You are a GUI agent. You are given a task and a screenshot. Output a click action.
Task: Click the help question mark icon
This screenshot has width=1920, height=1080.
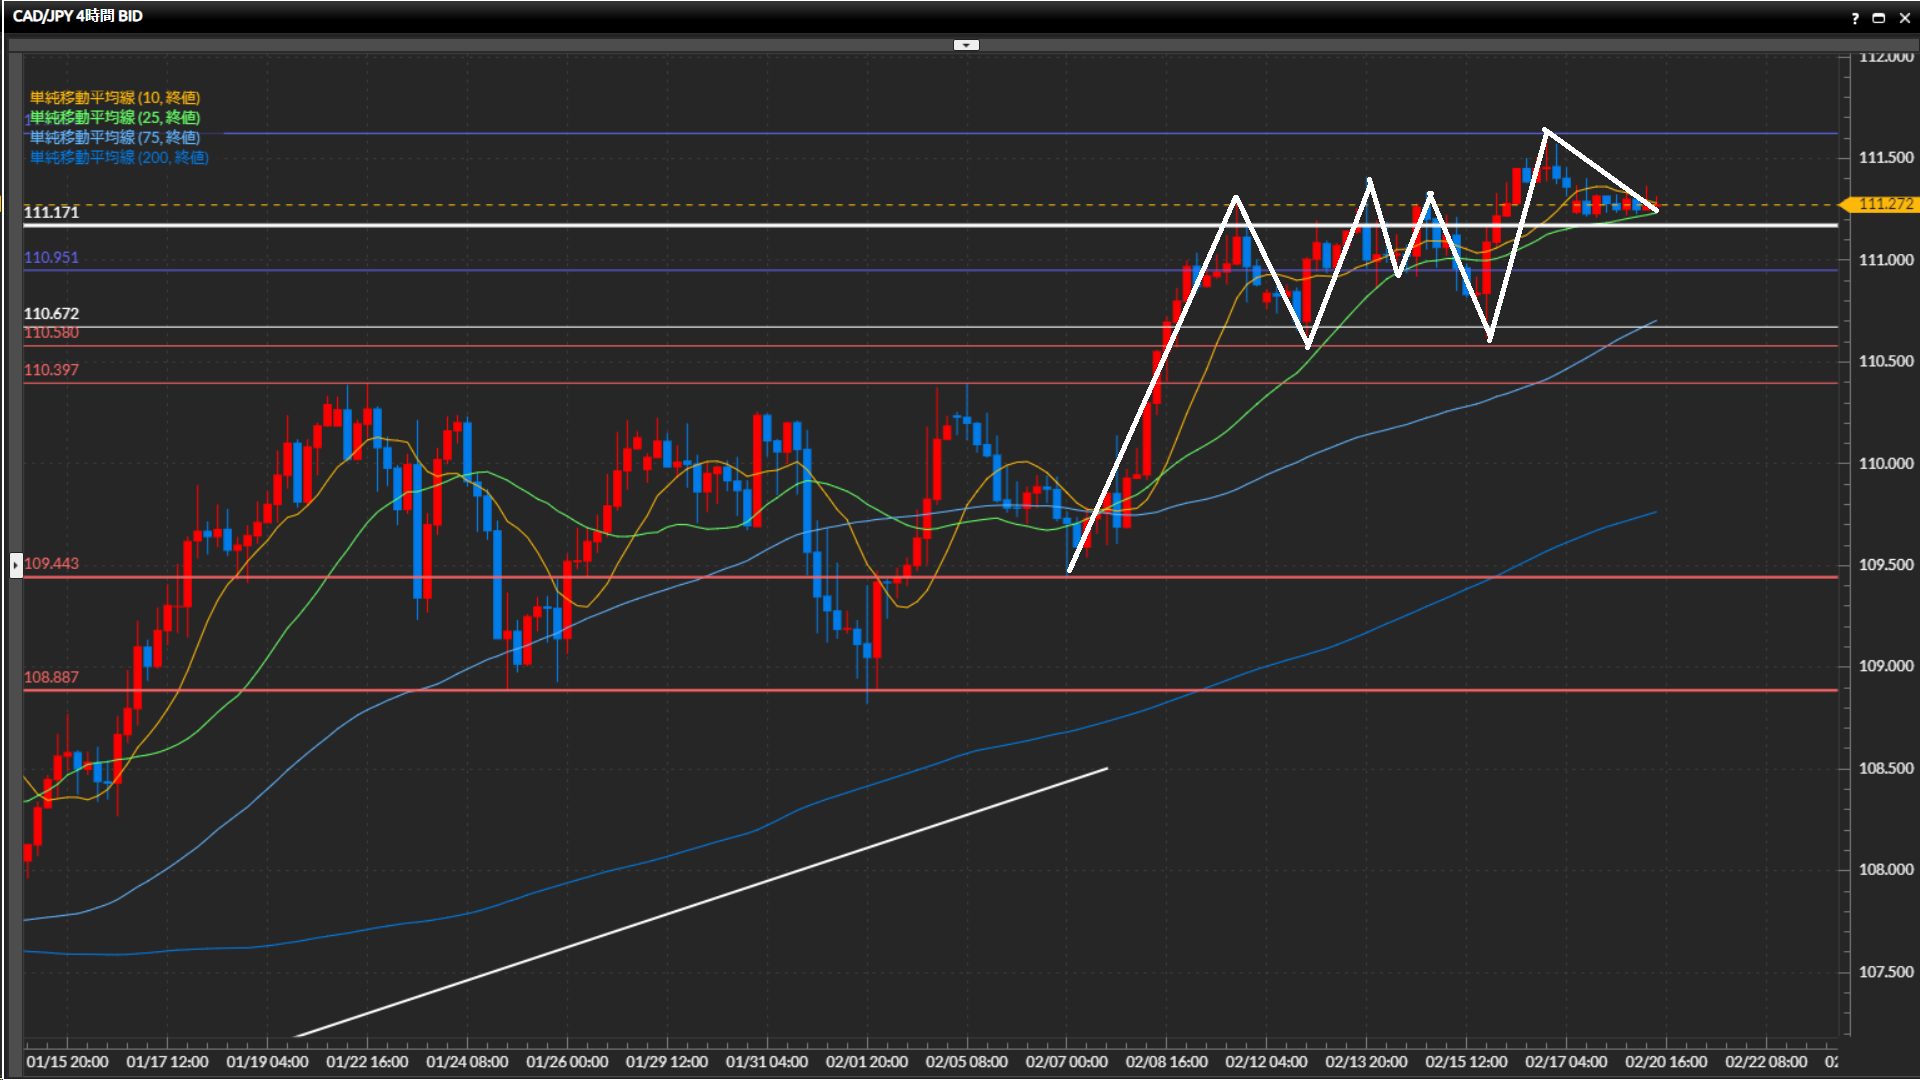click(1855, 18)
